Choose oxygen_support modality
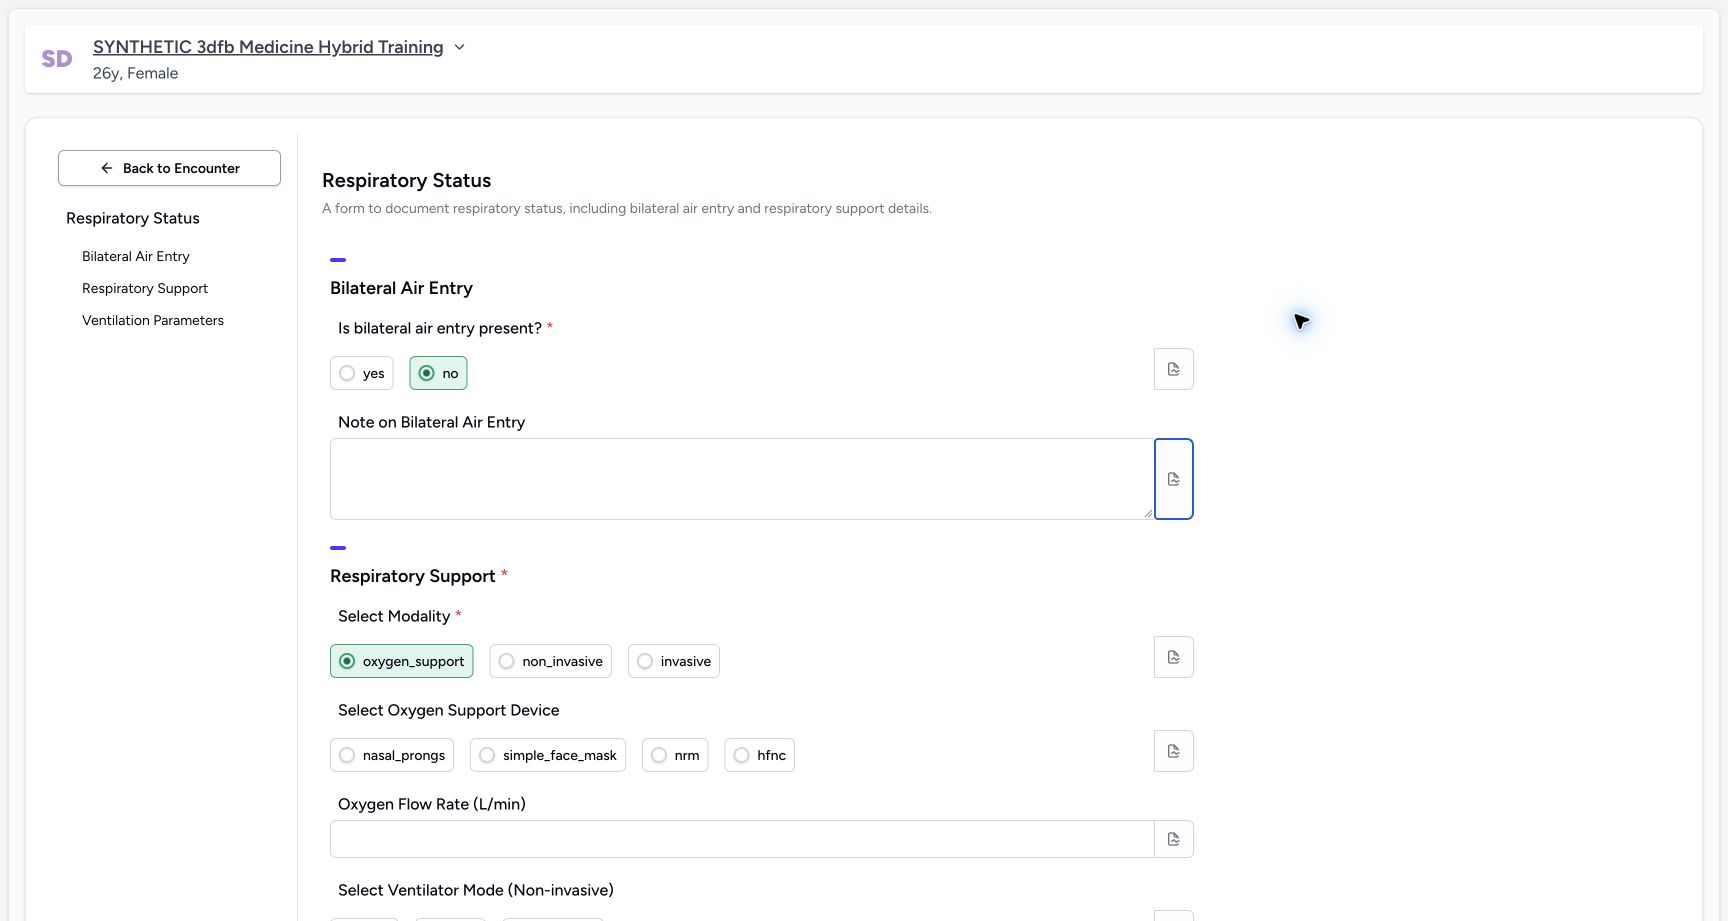This screenshot has height=921, width=1728. [x=401, y=661]
